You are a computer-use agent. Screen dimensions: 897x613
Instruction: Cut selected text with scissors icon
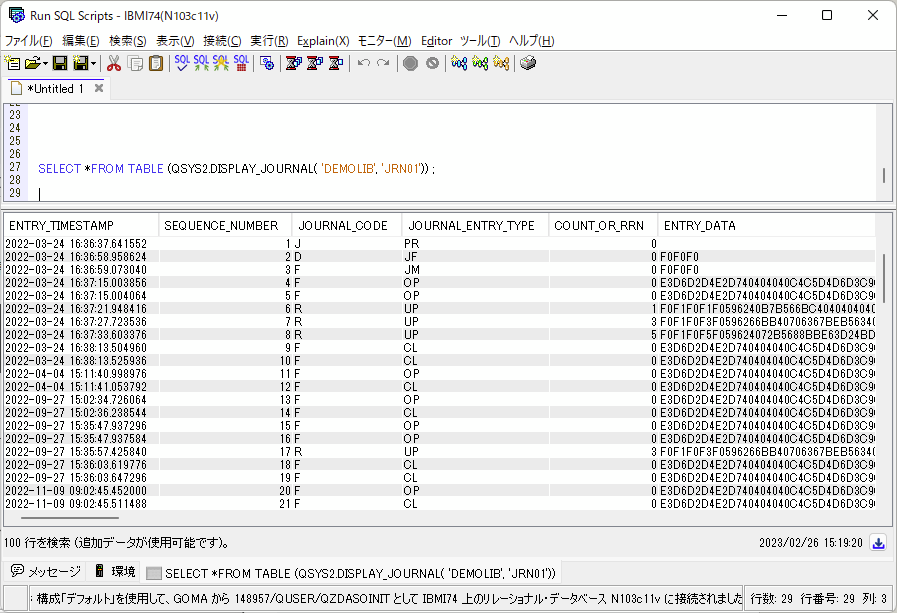(114, 63)
